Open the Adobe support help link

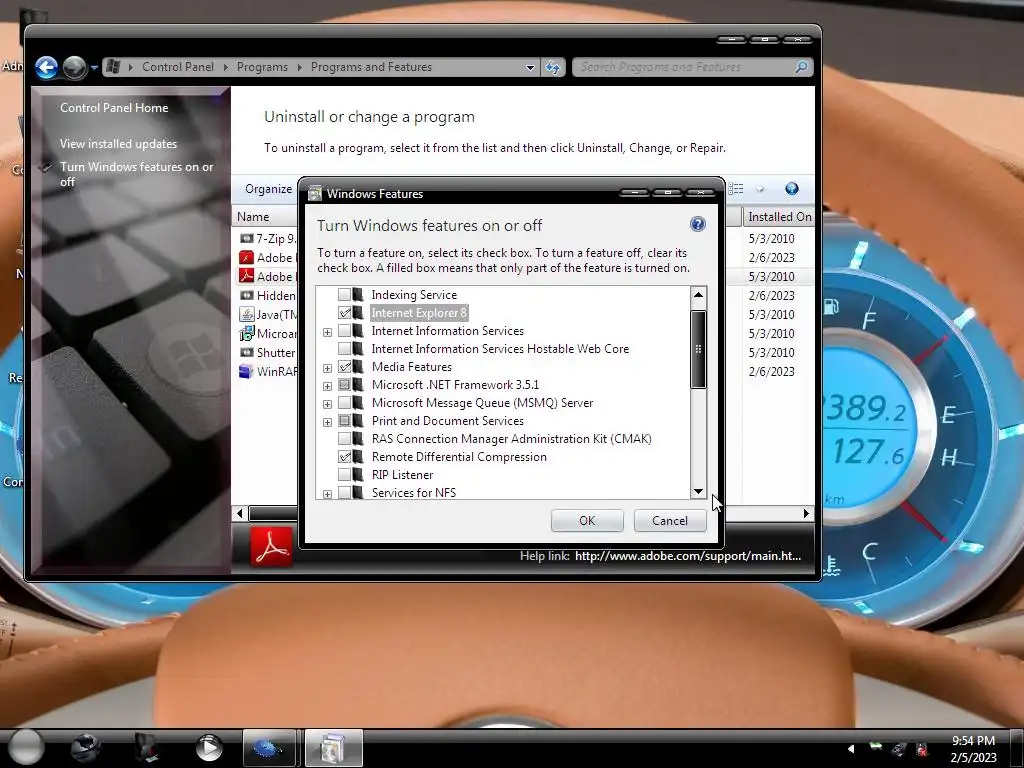pyautogui.click(x=688, y=556)
